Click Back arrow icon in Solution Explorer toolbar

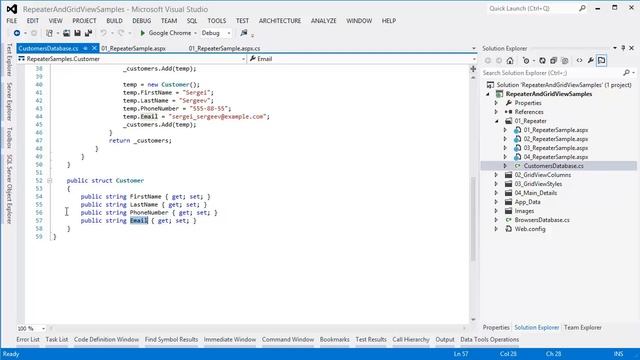(x=488, y=60)
